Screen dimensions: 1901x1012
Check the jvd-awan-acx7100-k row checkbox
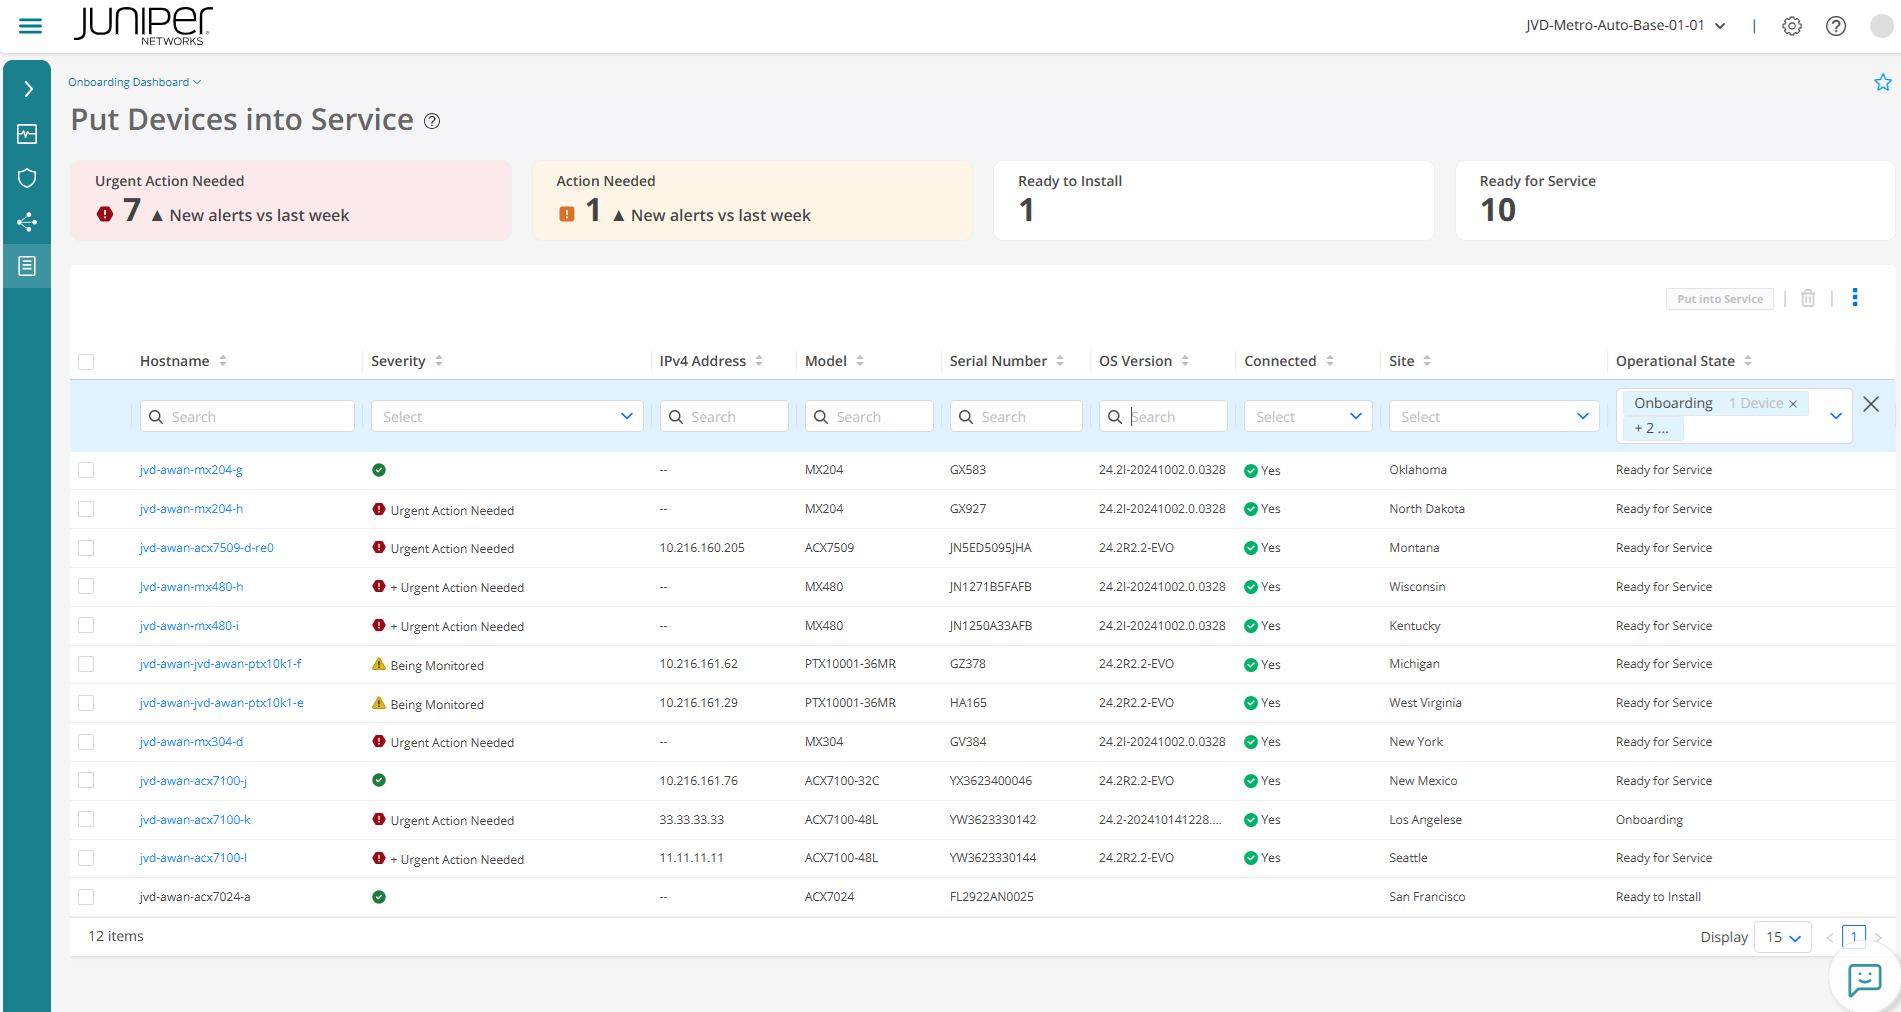(86, 820)
